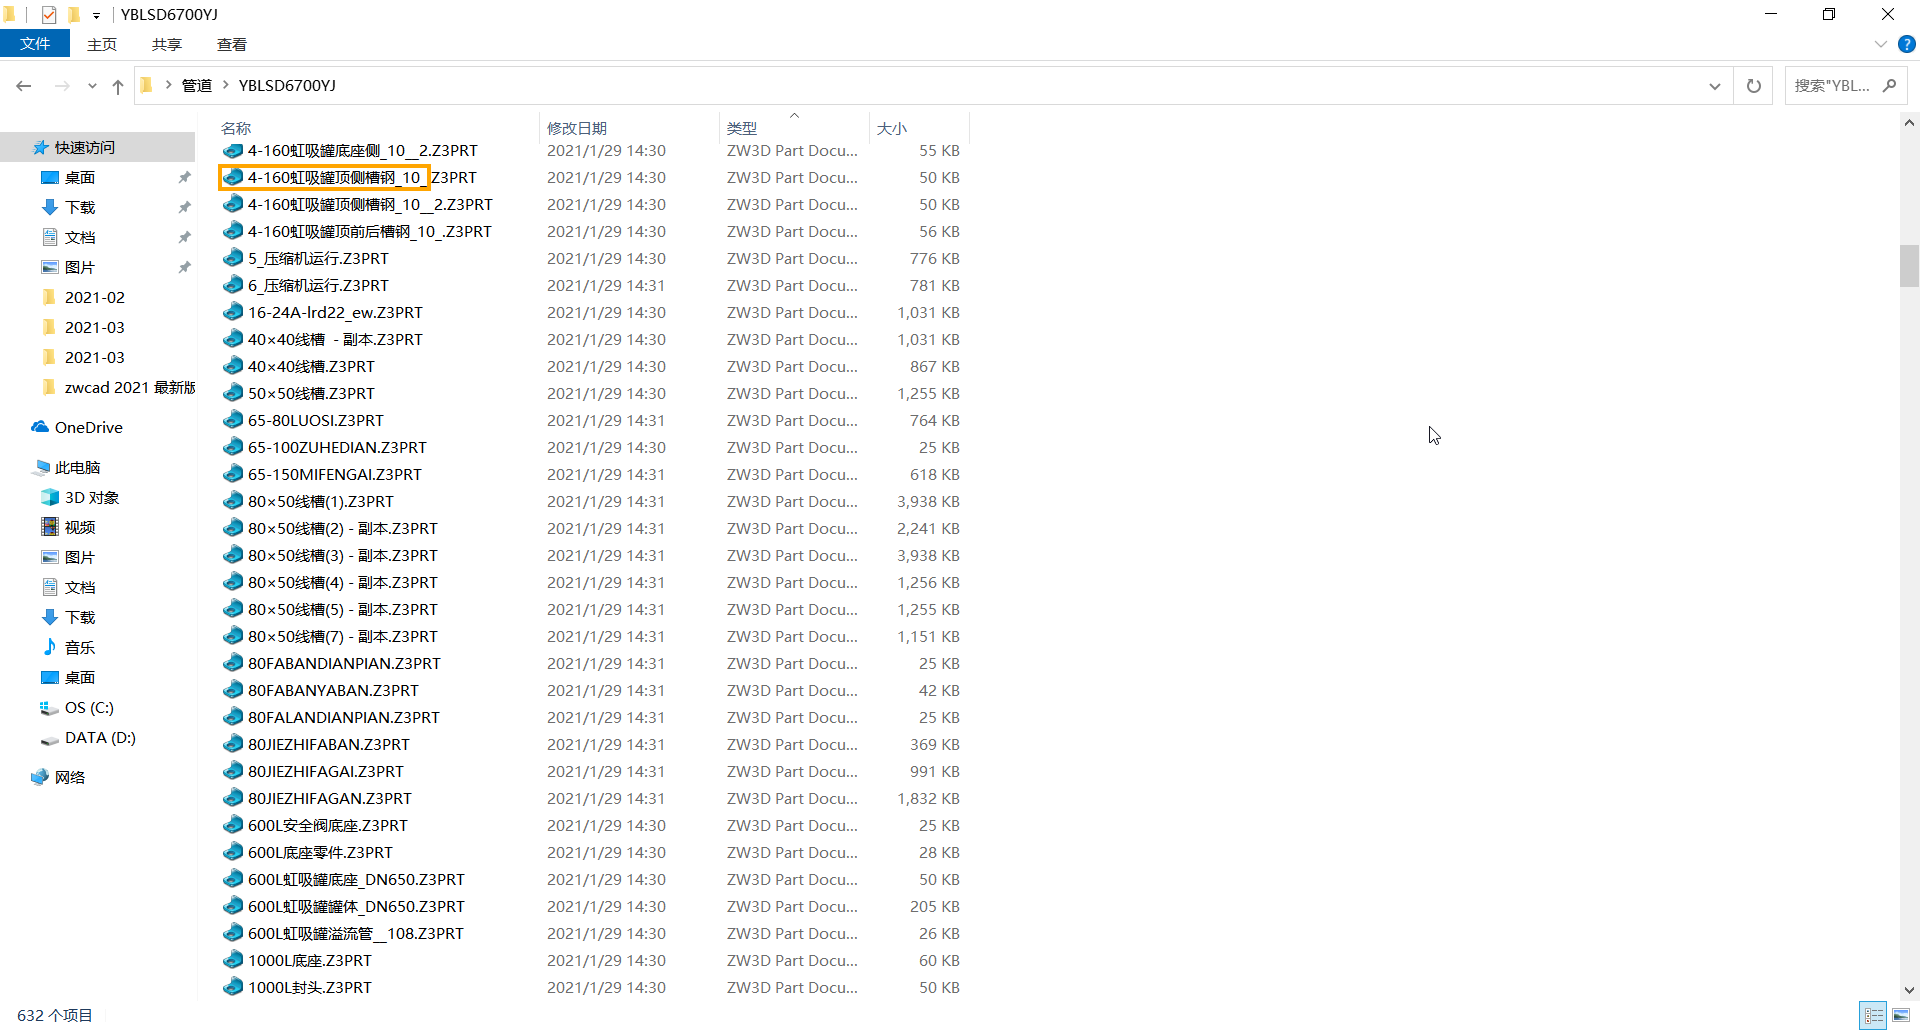Open 3D 对象 folder
The image size is (1920, 1030).
92,497
